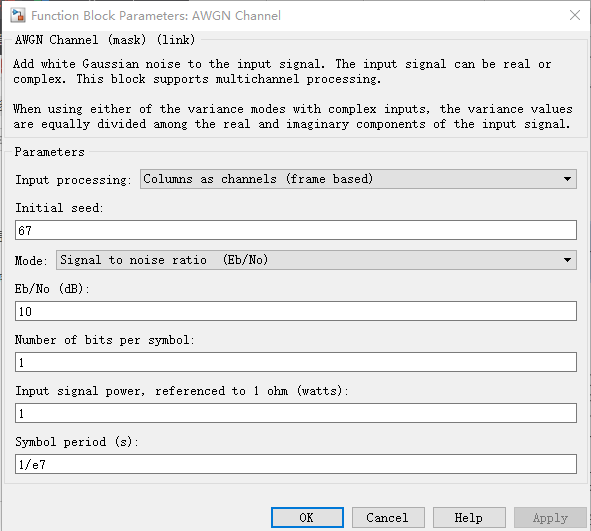The width and height of the screenshot is (591, 531).
Task: Close the Function Block Parameters dialog
Action: pyautogui.click(x=574, y=15)
